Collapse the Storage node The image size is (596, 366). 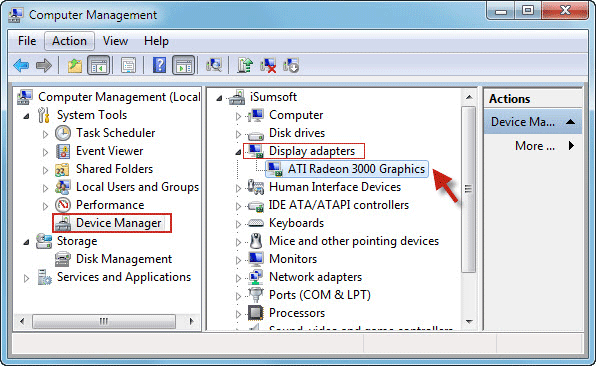[x=26, y=242]
